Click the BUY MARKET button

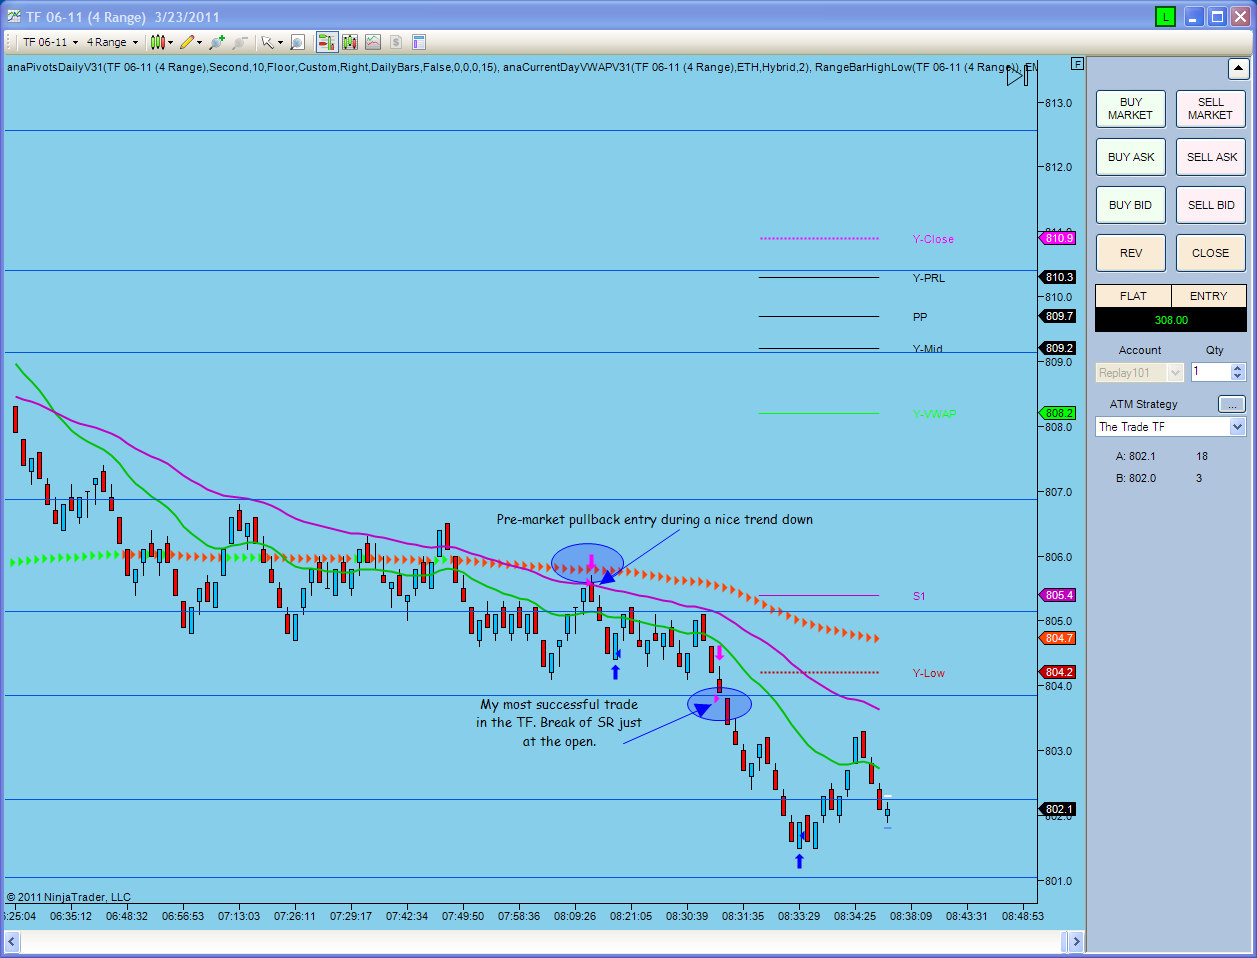1131,109
